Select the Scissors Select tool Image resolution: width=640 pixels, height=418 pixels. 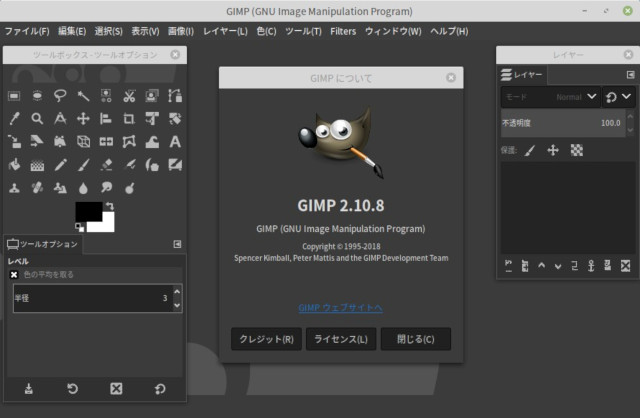pyautogui.click(x=129, y=96)
